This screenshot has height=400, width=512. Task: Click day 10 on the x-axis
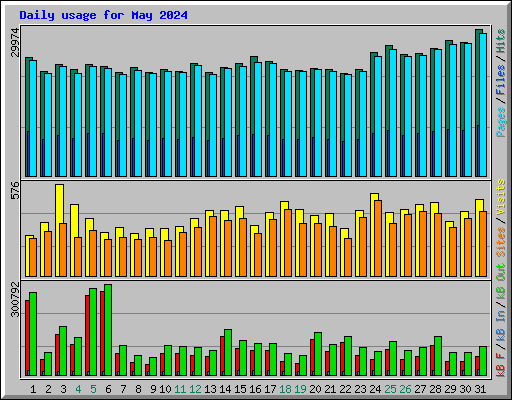pos(165,389)
